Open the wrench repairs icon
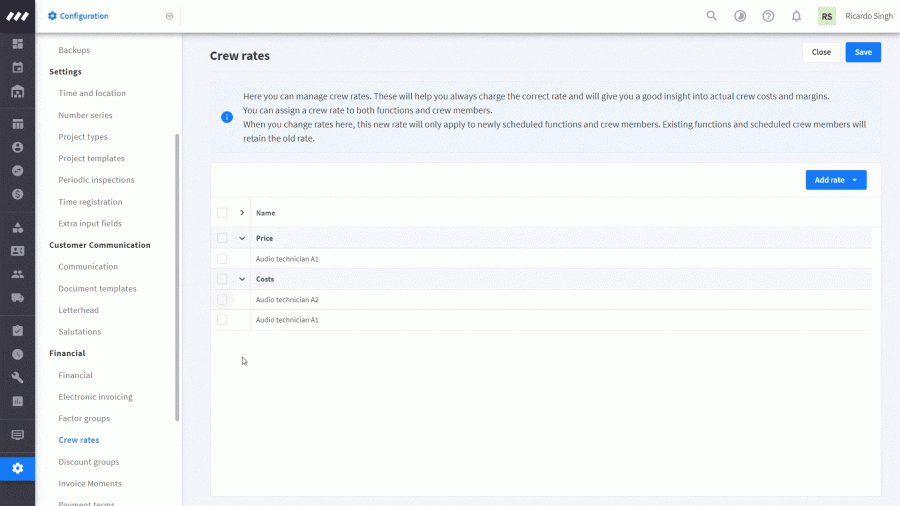Screen dimensions: 900x506 click(x=18, y=377)
